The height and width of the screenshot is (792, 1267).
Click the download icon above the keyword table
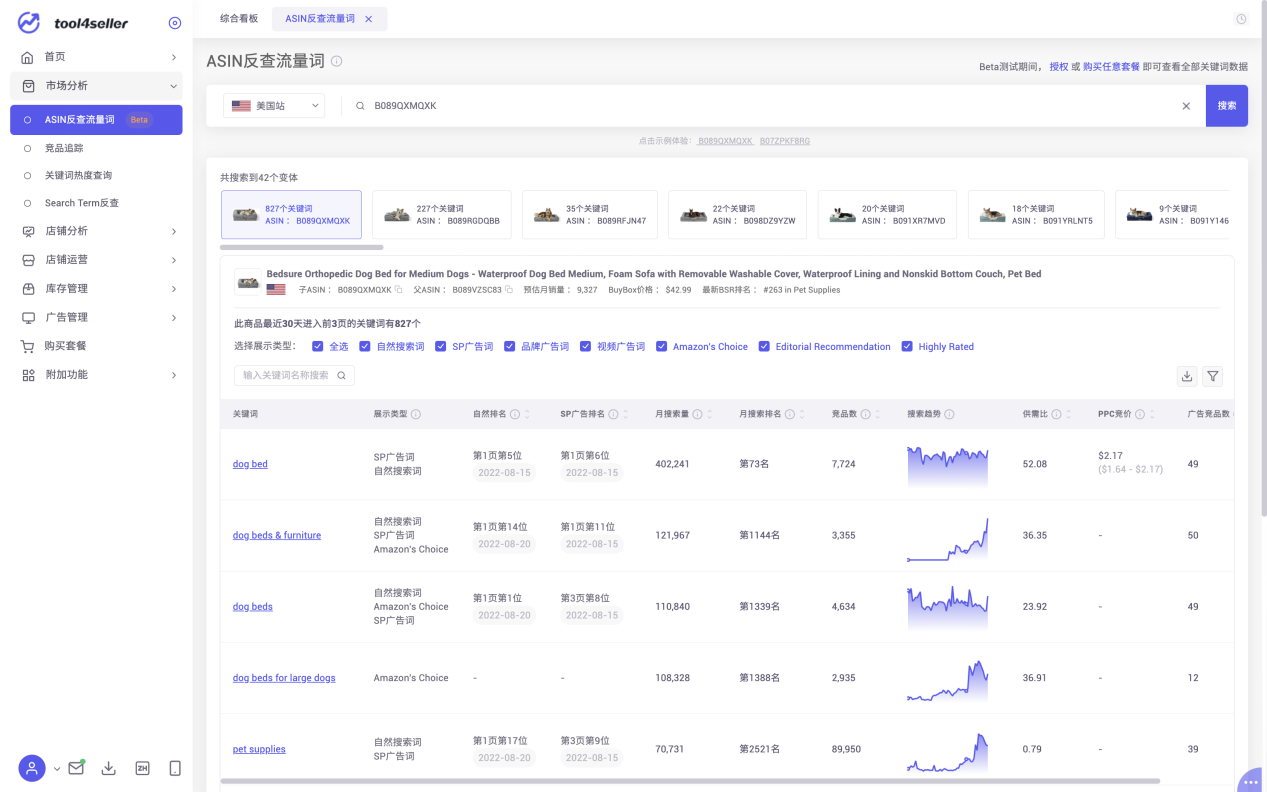(1187, 376)
